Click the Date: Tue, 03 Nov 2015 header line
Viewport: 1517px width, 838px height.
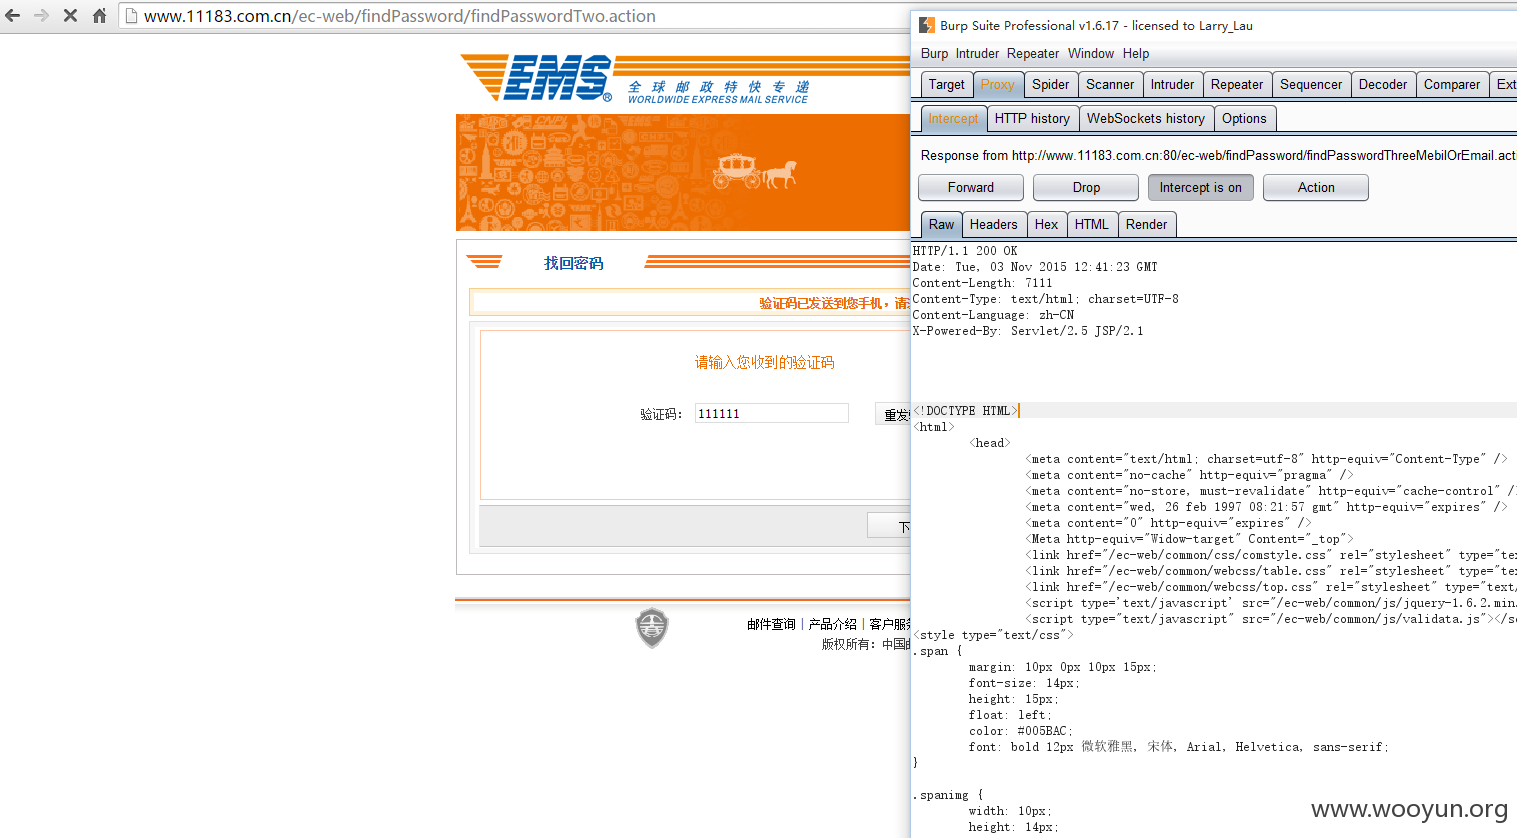pos(1035,267)
